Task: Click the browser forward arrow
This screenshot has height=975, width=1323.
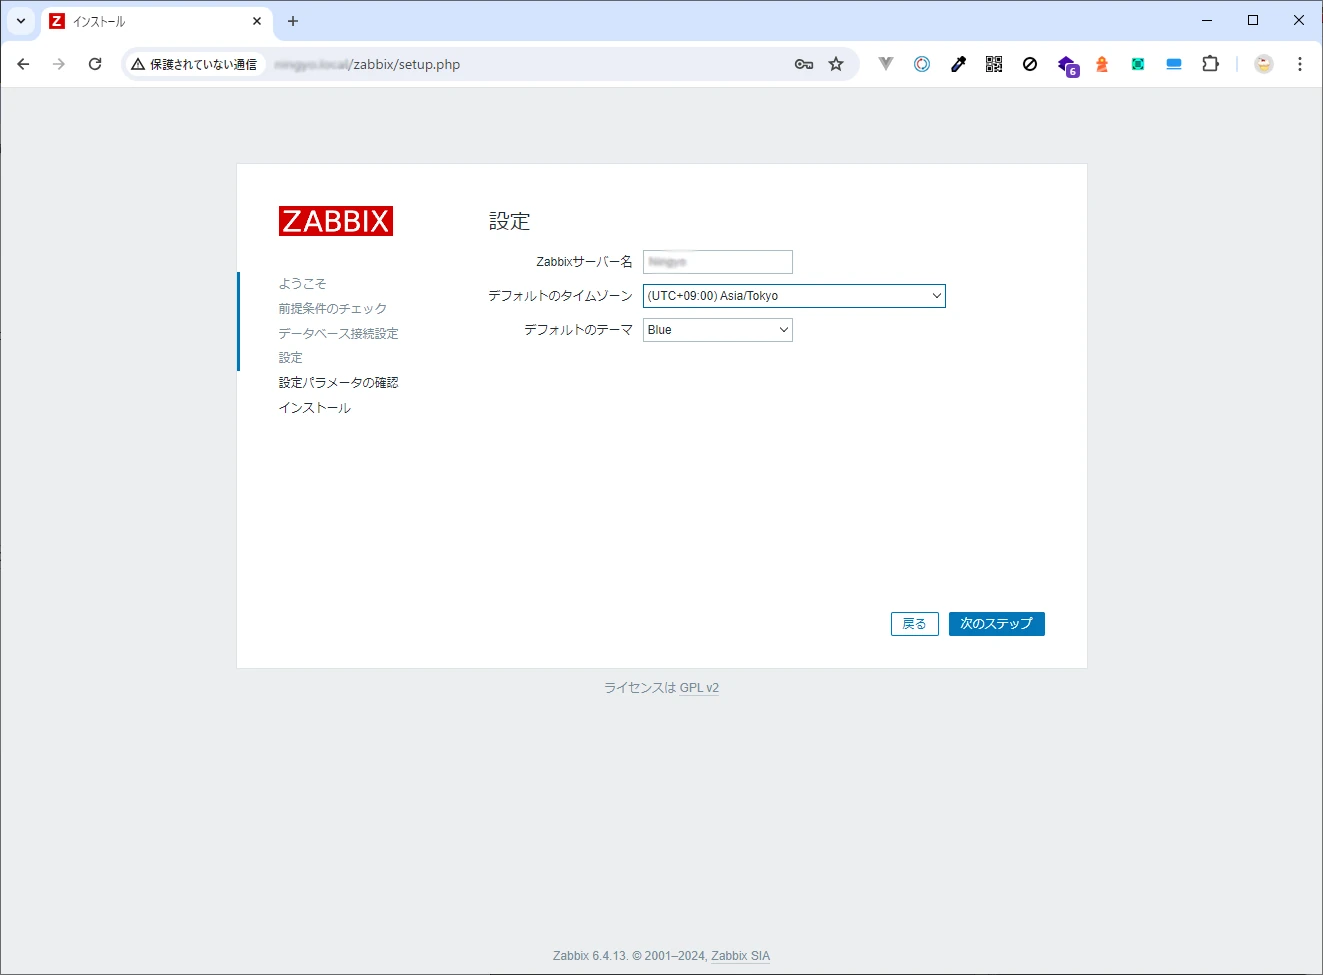Action: pos(59,64)
